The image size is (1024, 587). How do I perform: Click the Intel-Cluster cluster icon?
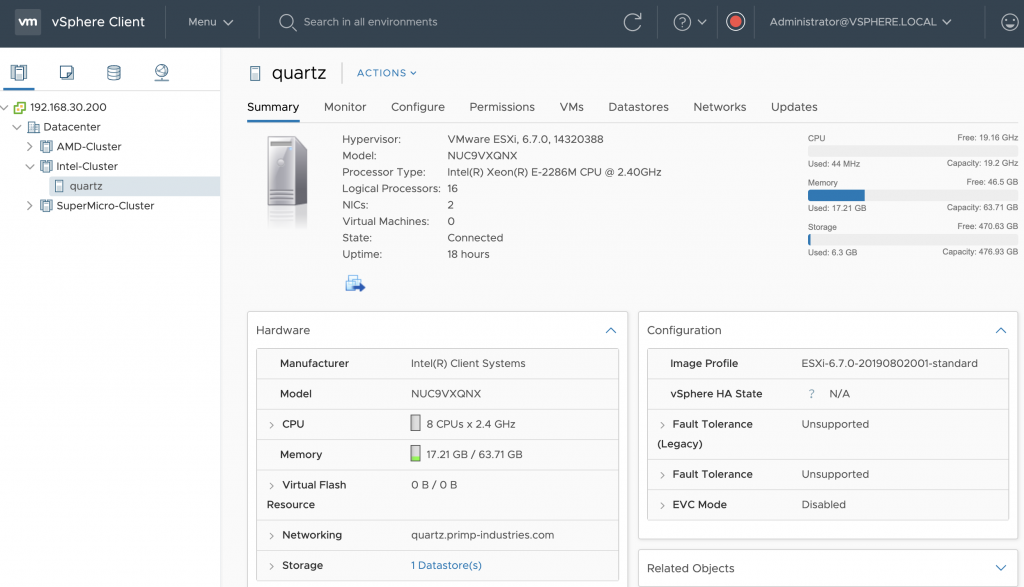[x=46, y=166]
